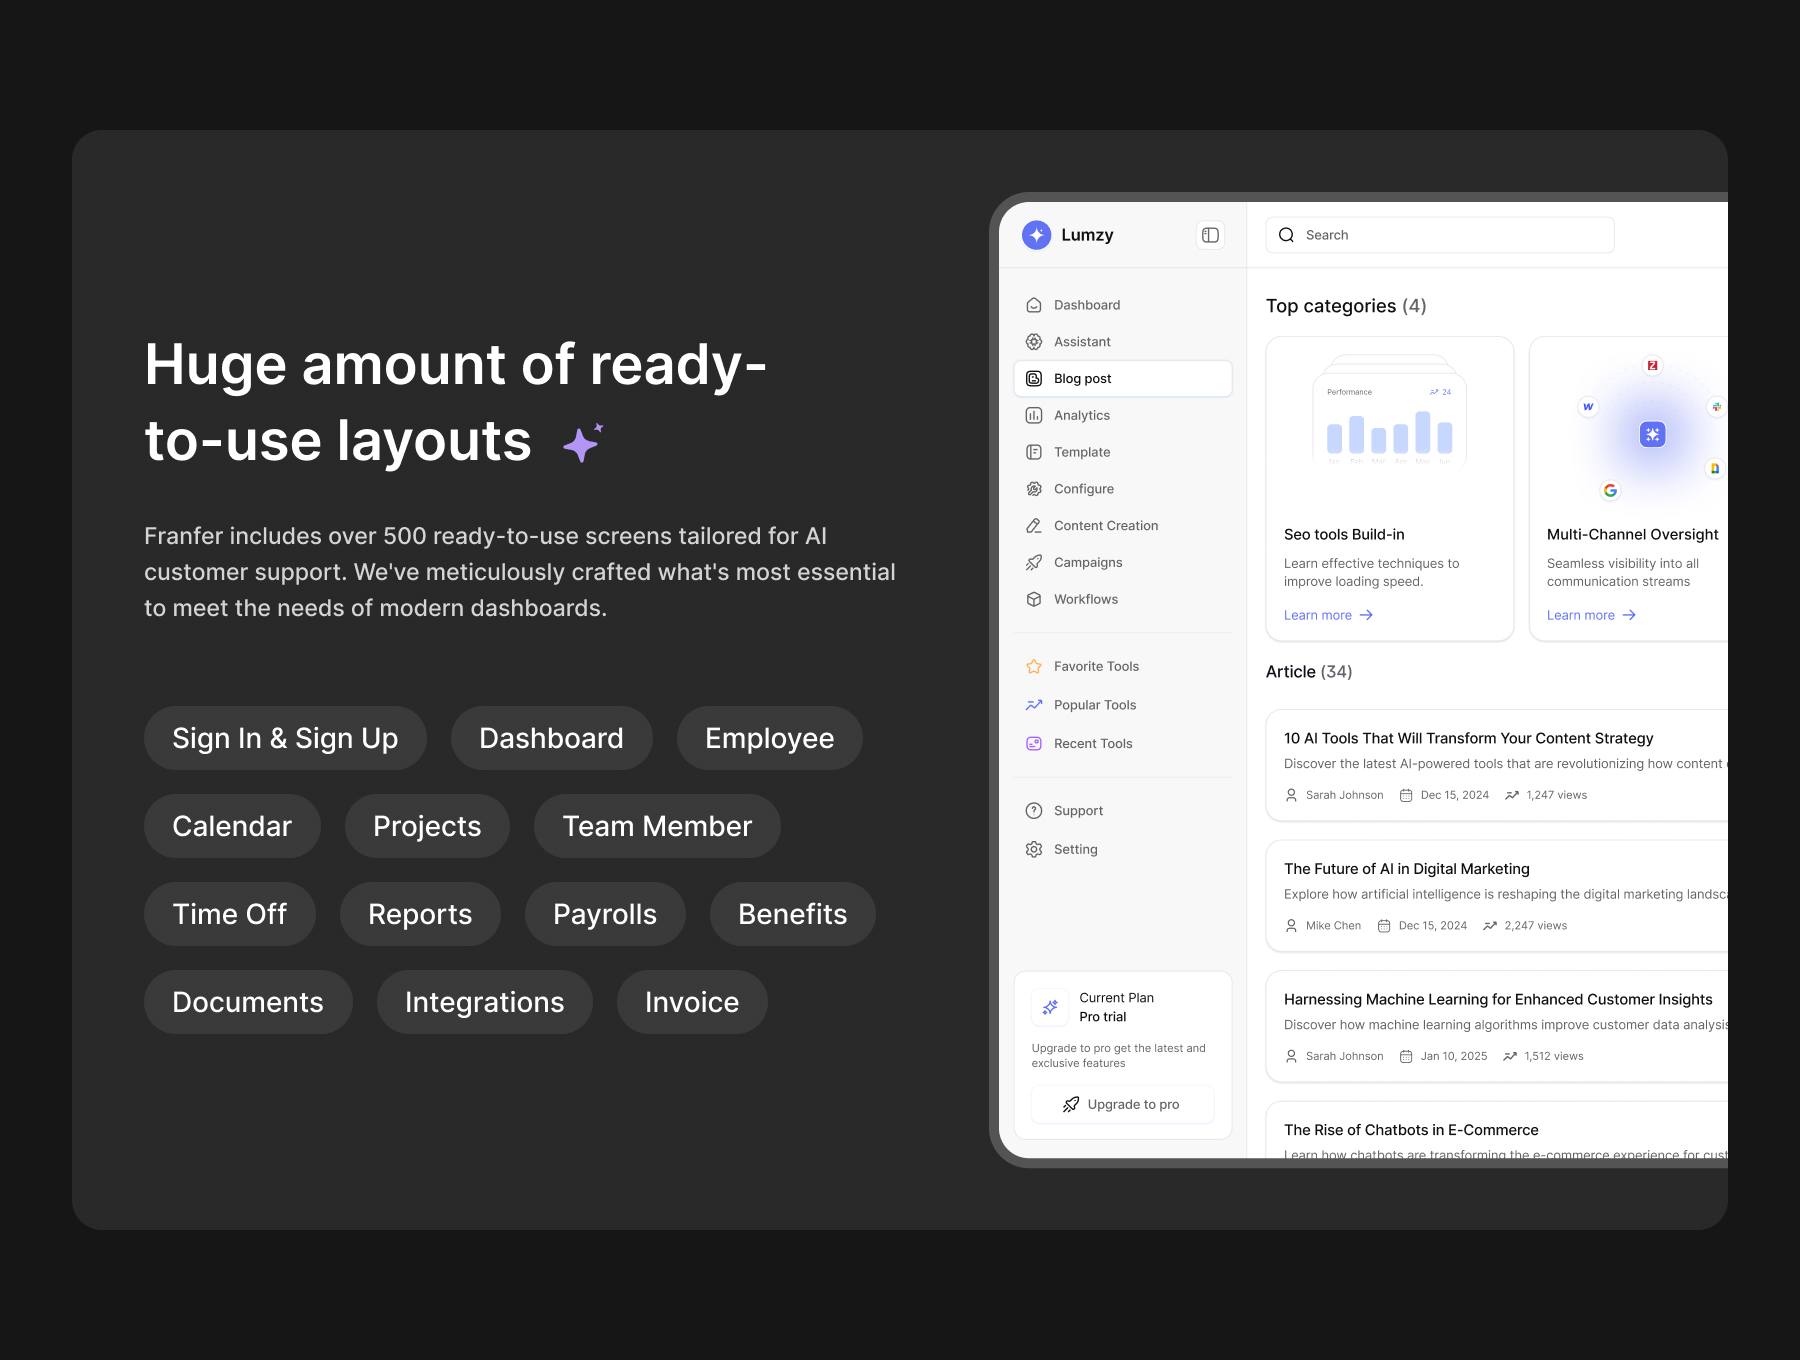Toggle the sidebar collapse icon
Image resolution: width=1800 pixels, height=1360 pixels.
(x=1210, y=235)
